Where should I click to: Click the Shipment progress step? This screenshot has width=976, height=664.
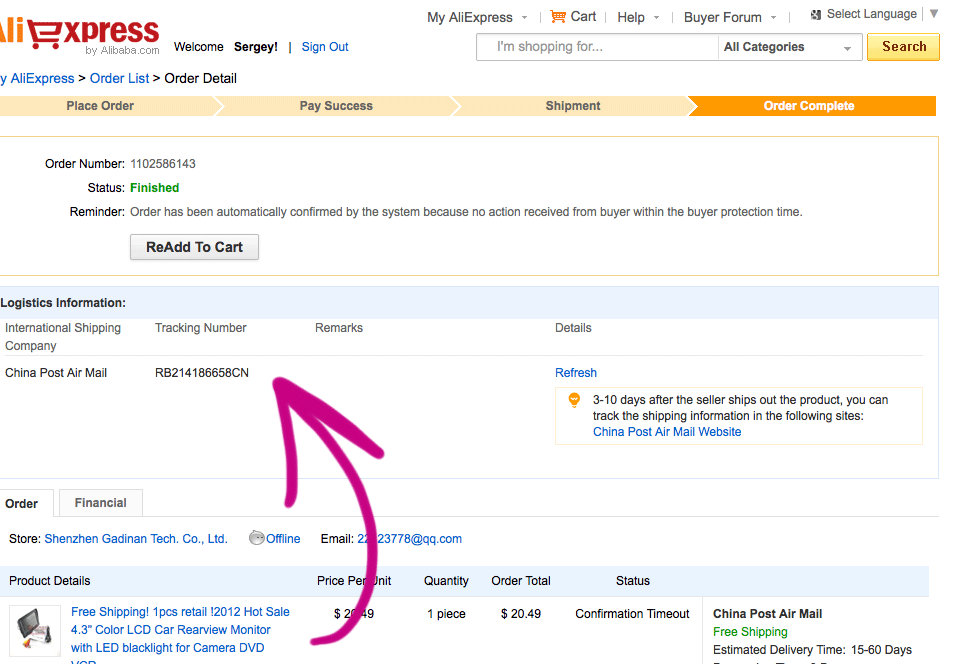tap(573, 106)
